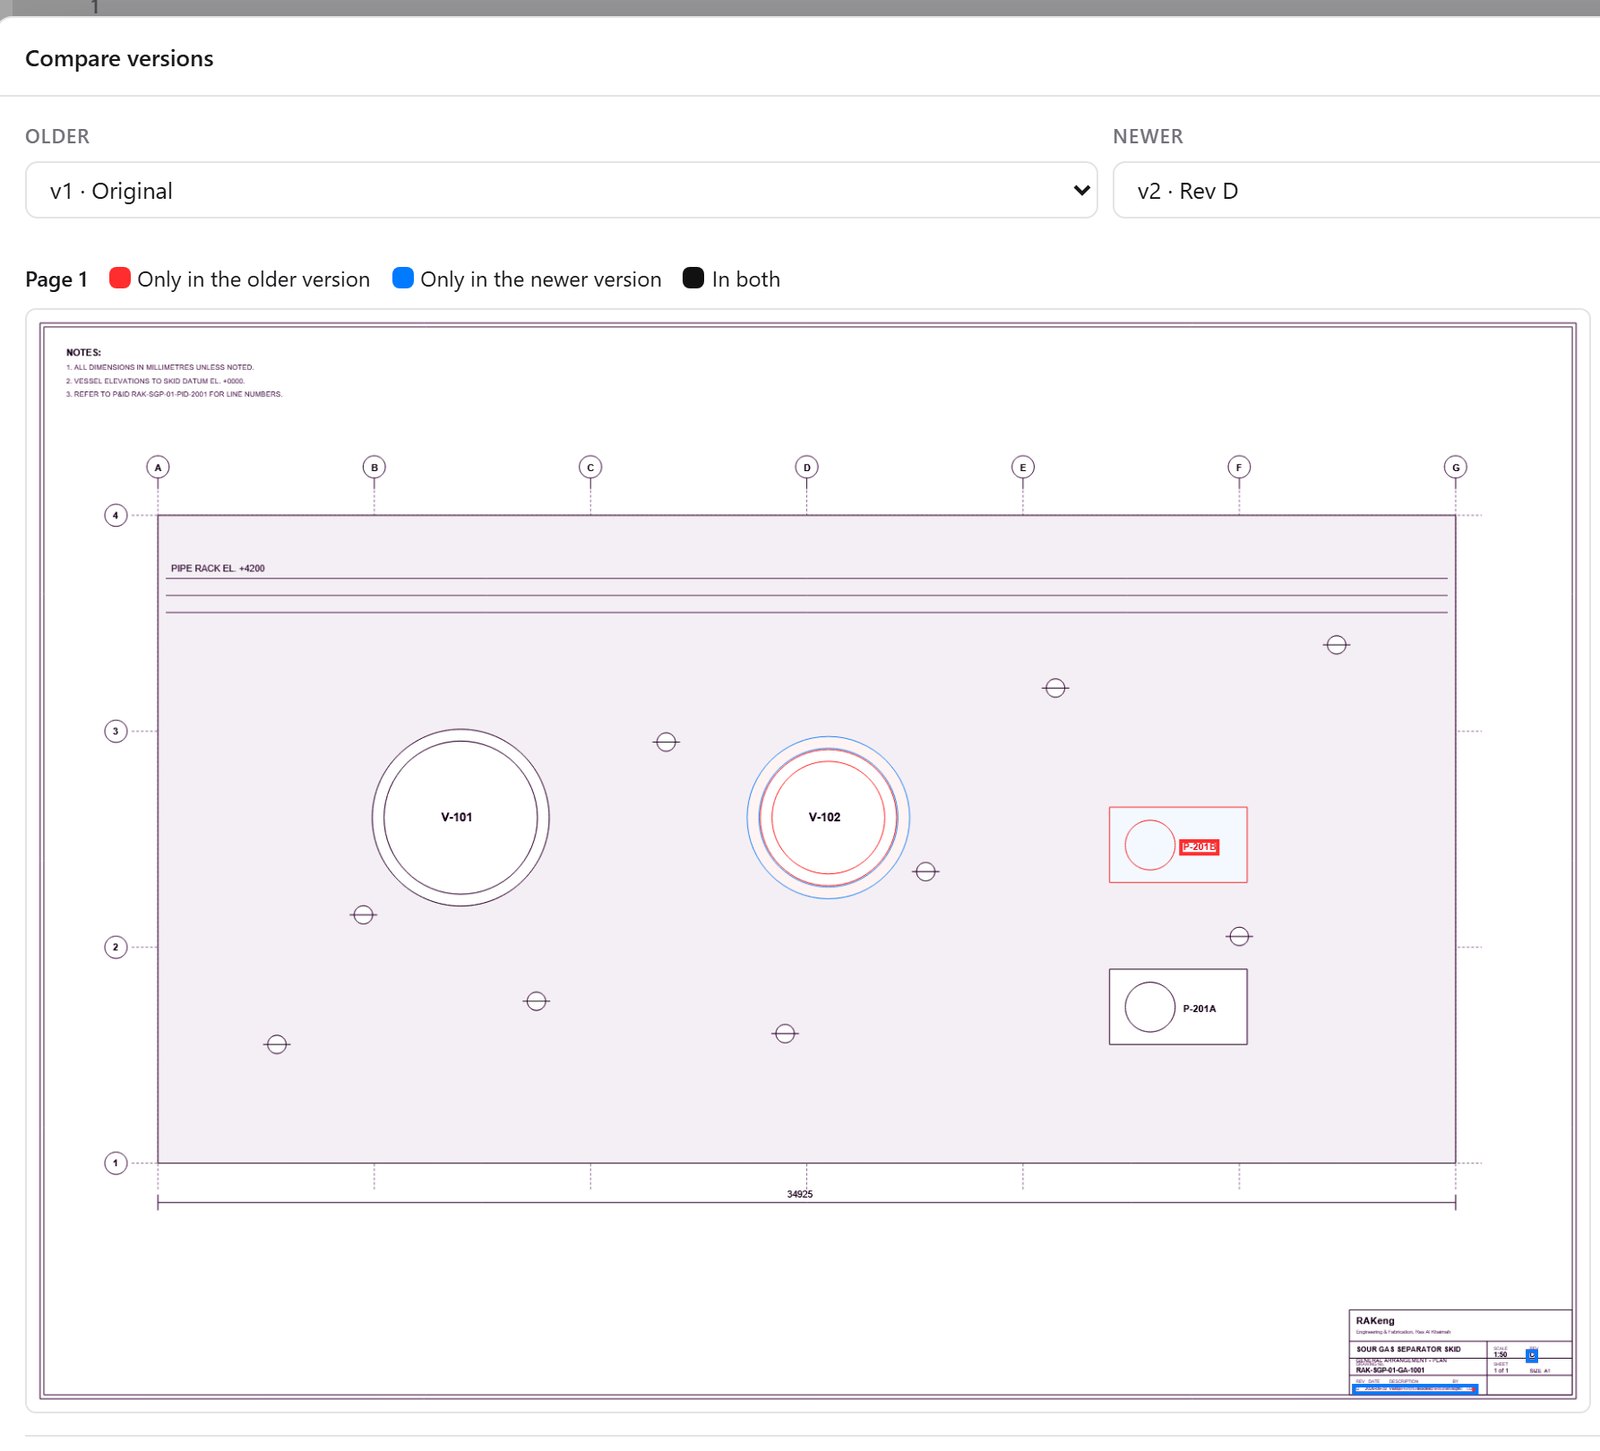1600x1451 pixels.
Task: Click grid bubble G at the top
Action: (1455, 467)
